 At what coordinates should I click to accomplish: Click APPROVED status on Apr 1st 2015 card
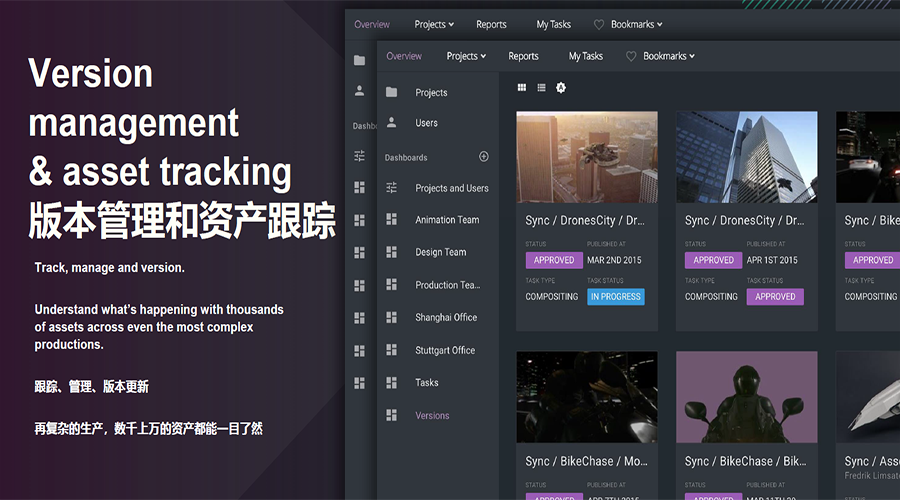tap(713, 260)
